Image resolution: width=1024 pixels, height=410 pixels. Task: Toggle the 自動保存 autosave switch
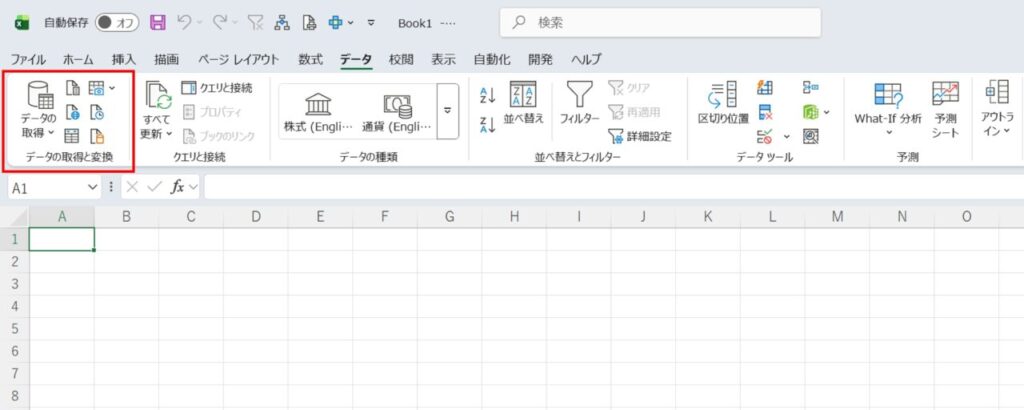point(117,23)
